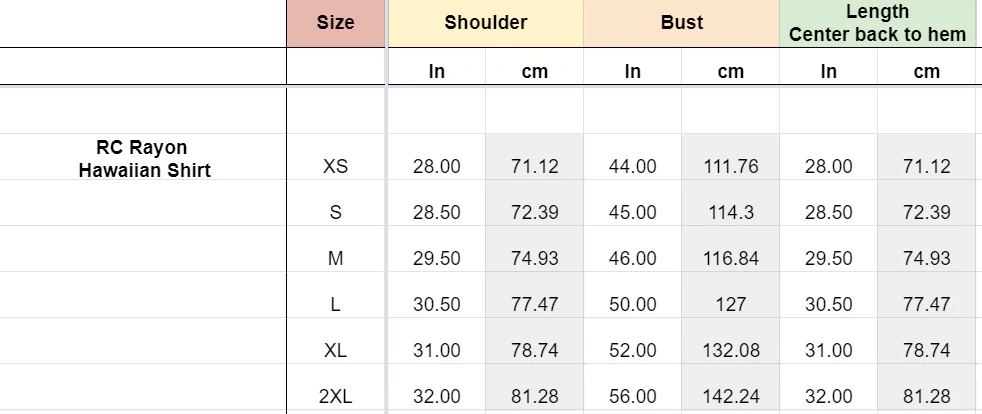Screen dimensions: 982x414
Task: Select bust value 56.00 inches
Action: [x=633, y=397]
